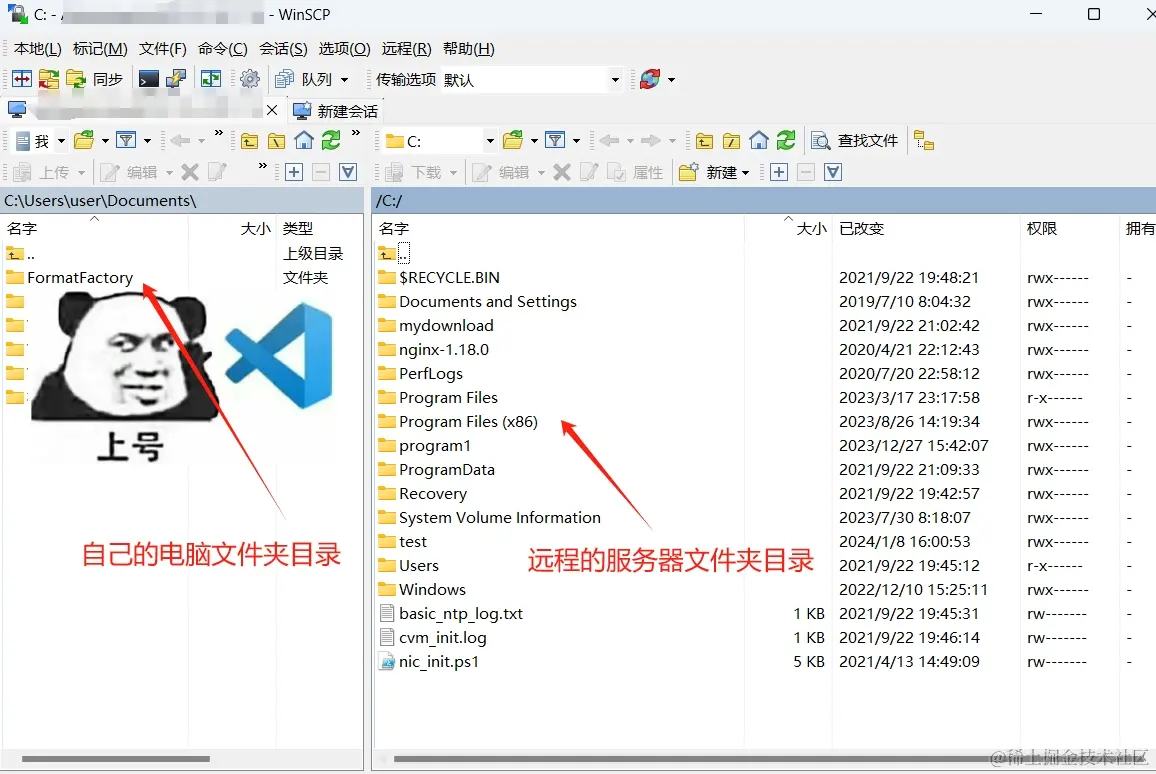1156x774 pixels.
Task: Open the remote filter icon
Action: pyautogui.click(x=555, y=140)
